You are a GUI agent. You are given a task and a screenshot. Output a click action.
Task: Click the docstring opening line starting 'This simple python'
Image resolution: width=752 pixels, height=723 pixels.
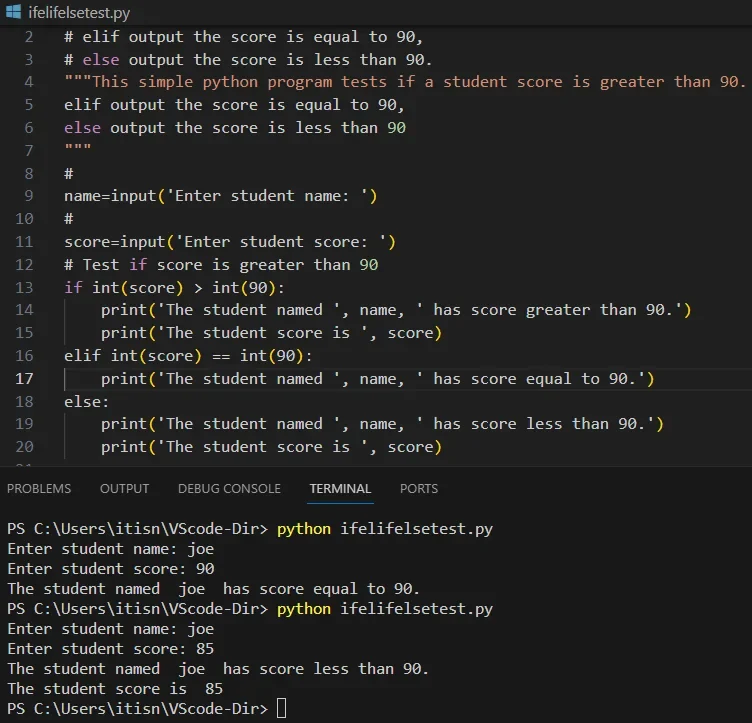(x=405, y=82)
